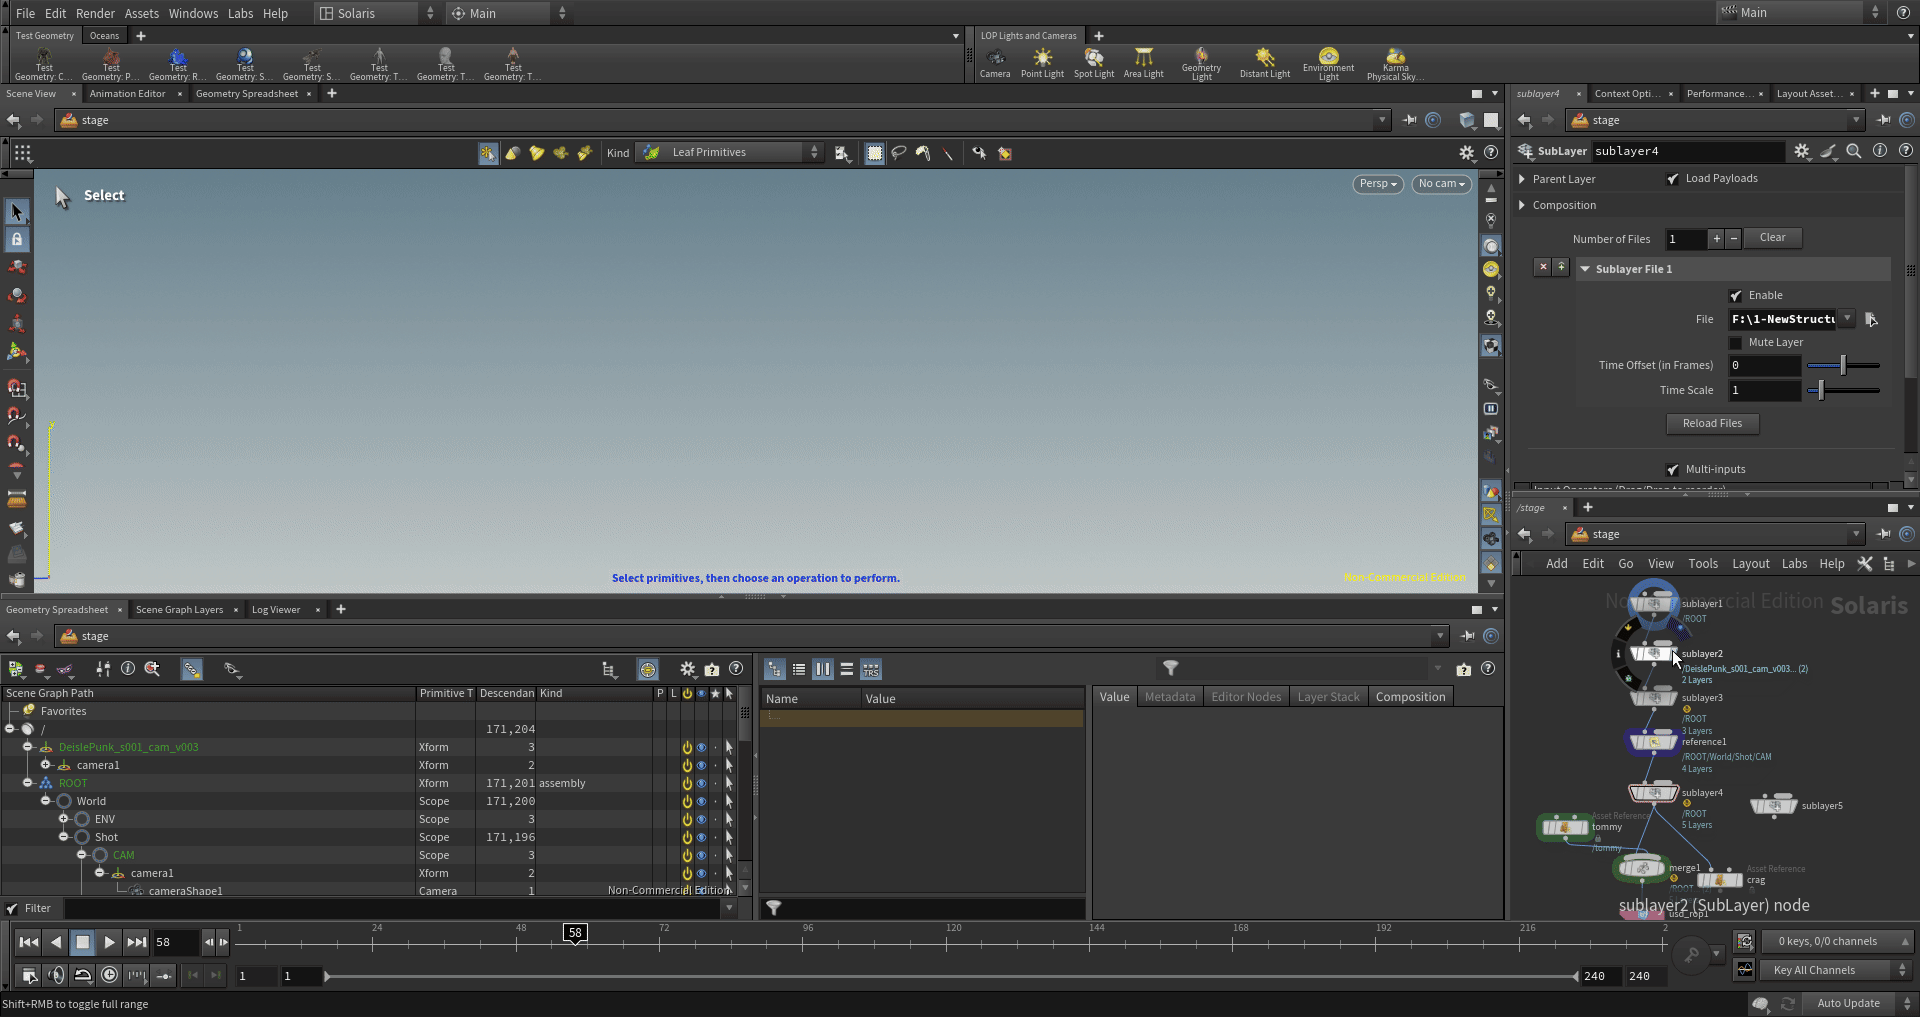The width and height of the screenshot is (1920, 1017).
Task: Collapse the ROOT tree item
Action: (x=28, y=783)
